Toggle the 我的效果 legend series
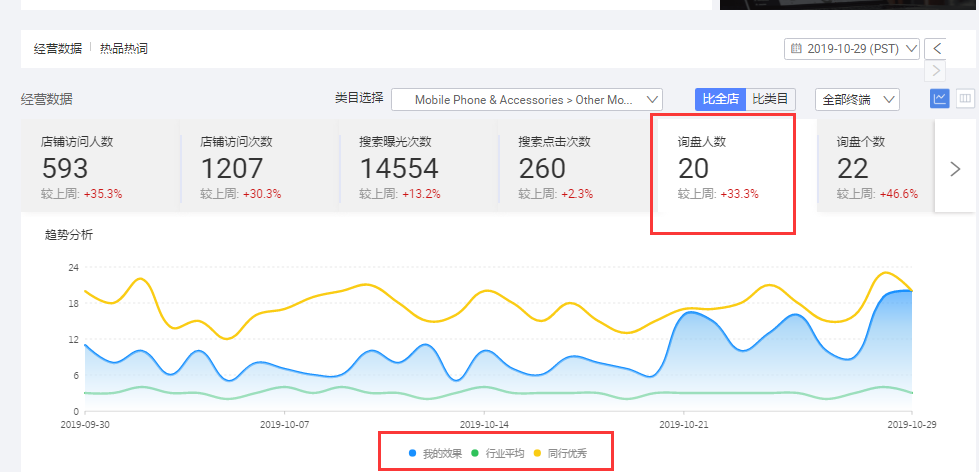The width and height of the screenshot is (979, 472). (x=435, y=454)
